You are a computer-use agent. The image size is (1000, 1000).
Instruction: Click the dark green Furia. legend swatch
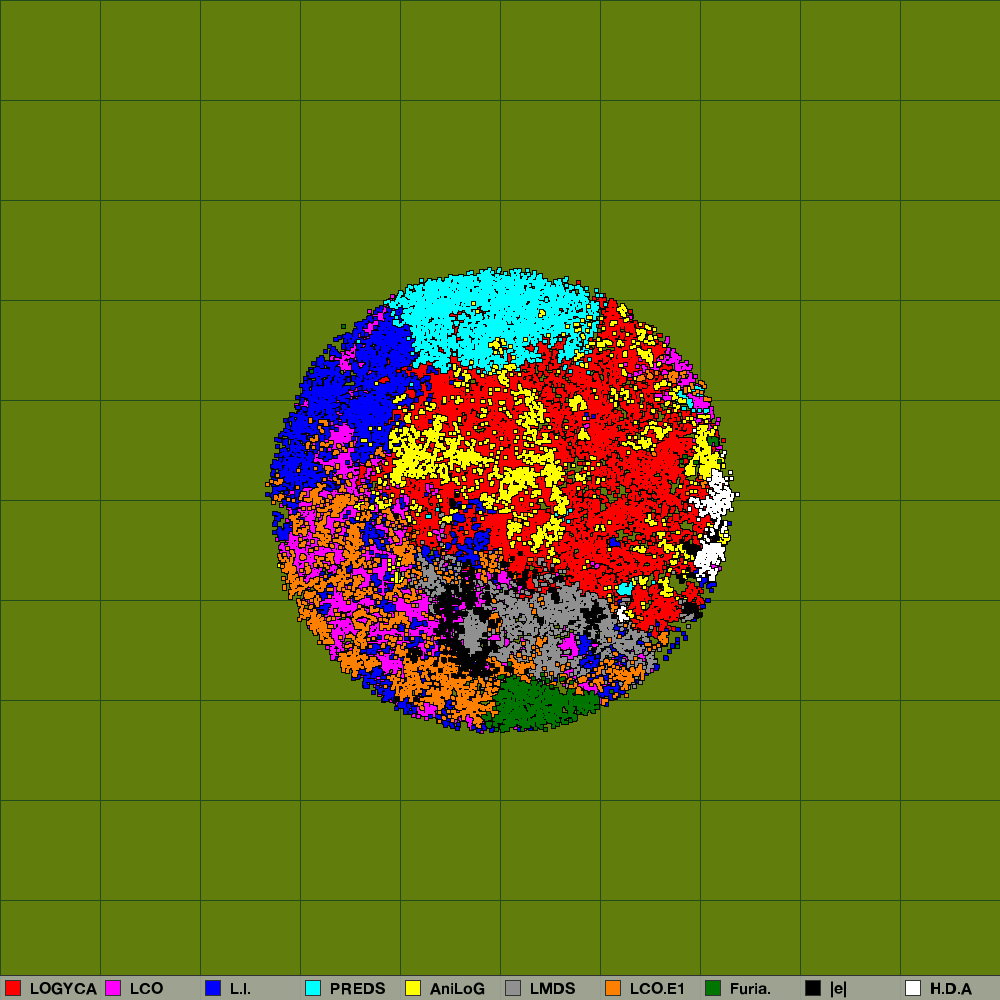click(713, 988)
